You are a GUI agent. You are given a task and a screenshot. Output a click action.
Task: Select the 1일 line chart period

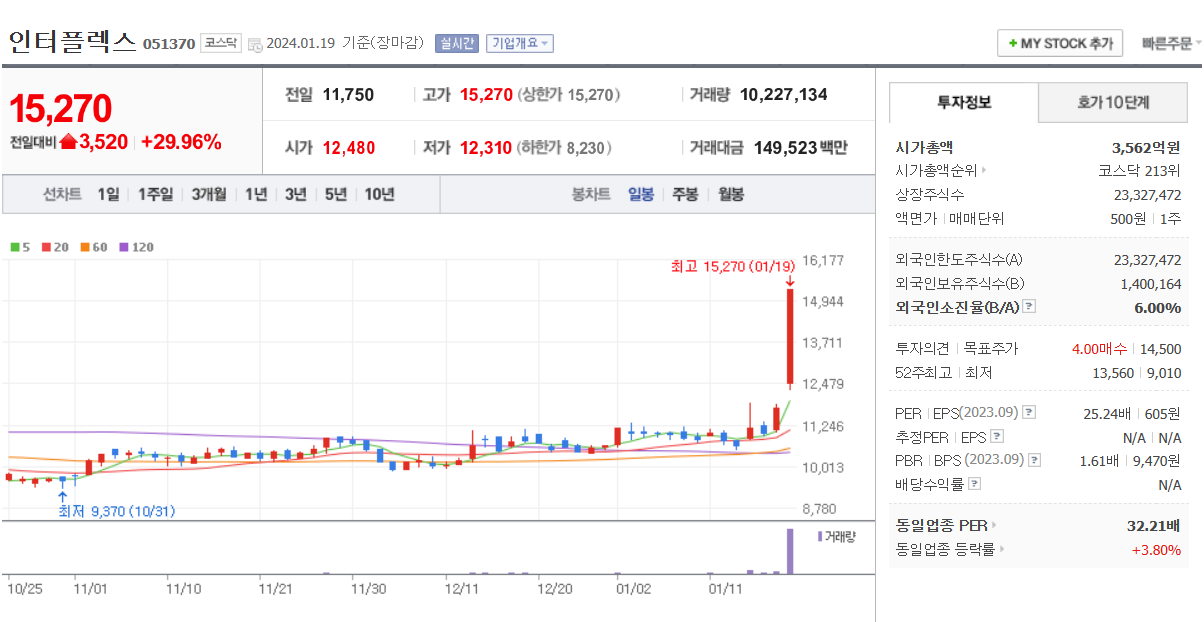coord(108,195)
